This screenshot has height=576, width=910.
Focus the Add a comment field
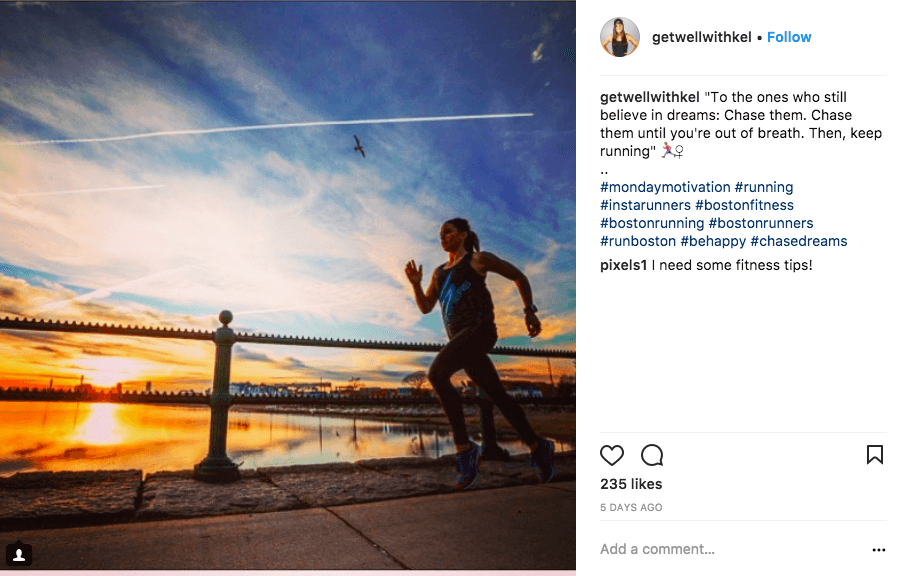click(732, 549)
